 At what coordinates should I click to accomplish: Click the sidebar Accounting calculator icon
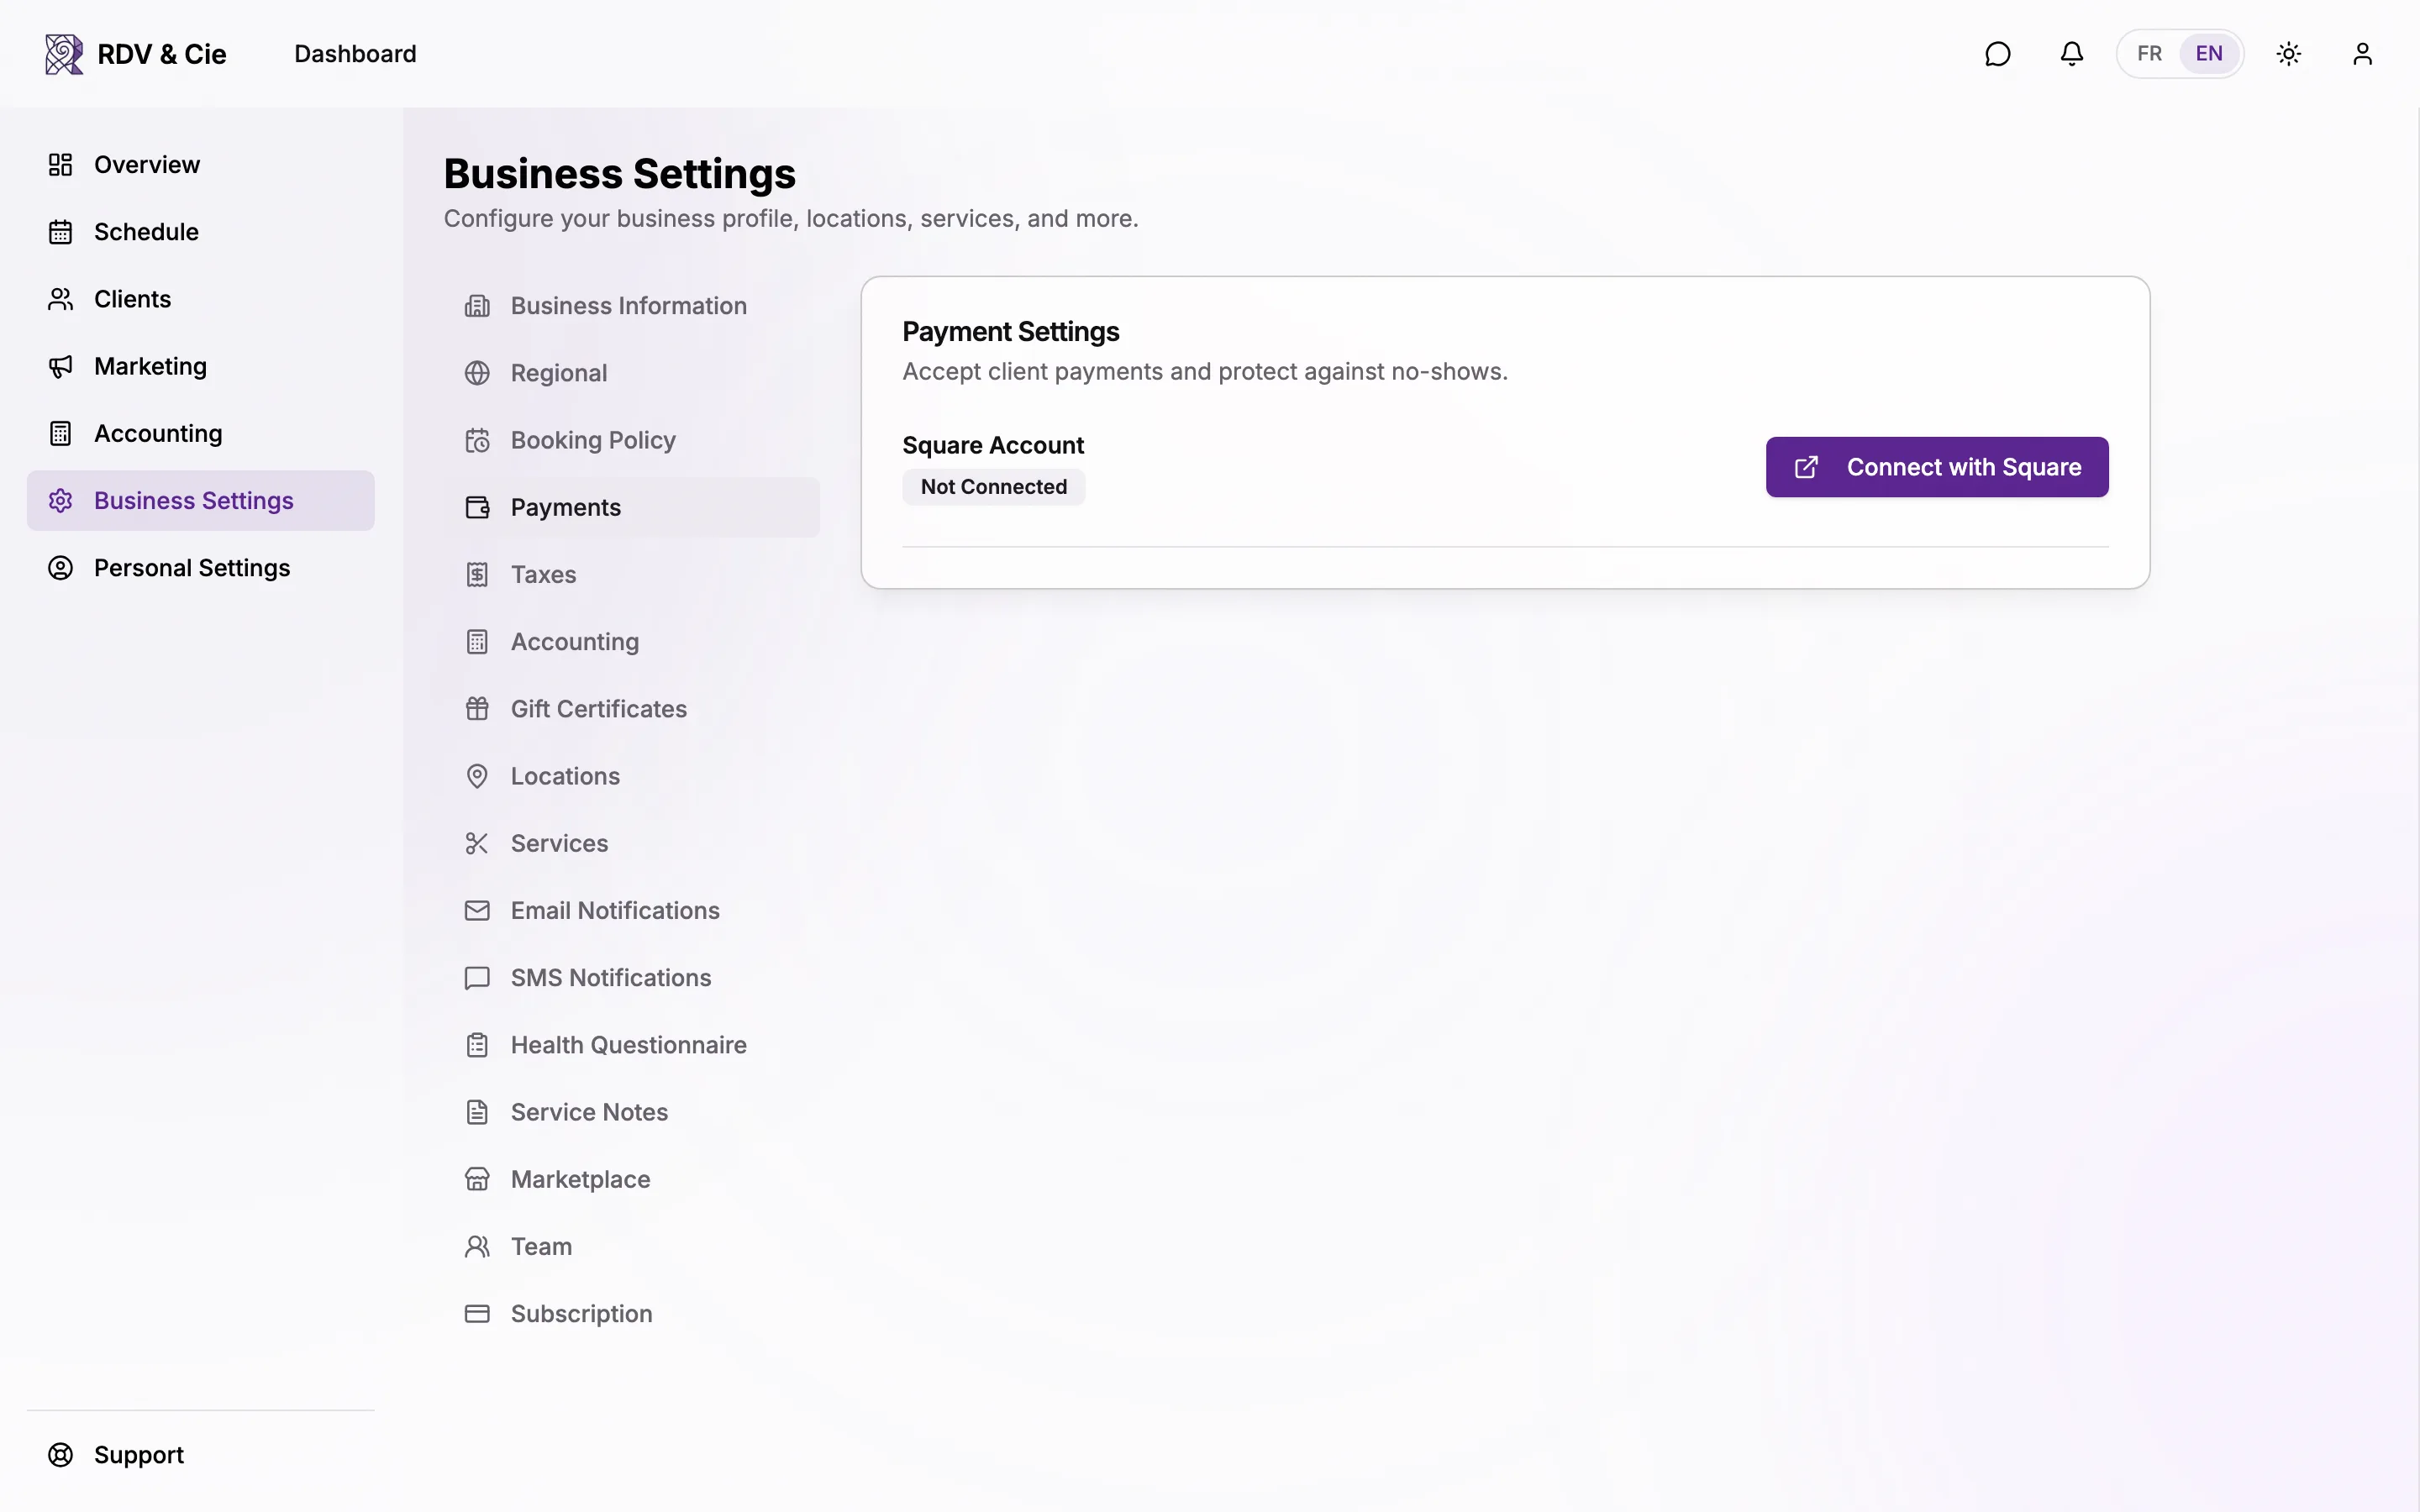61,433
